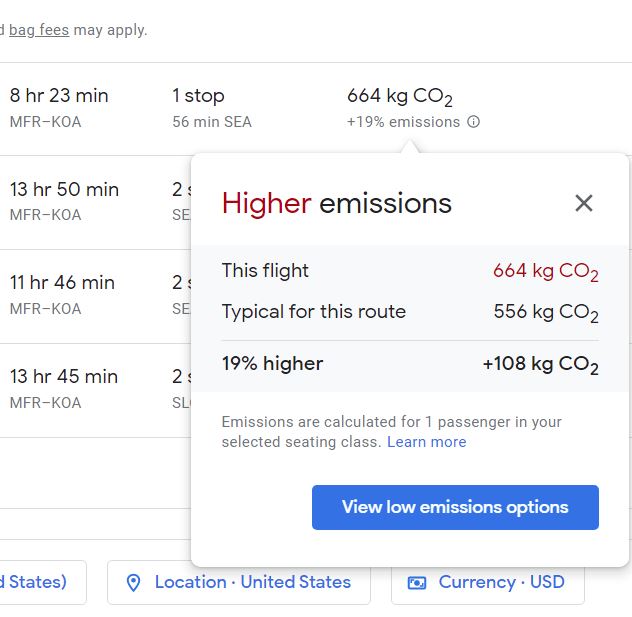This screenshot has width=632, height=617.
Task: Click the +108 kg CO2 difference value
Action: tap(540, 364)
